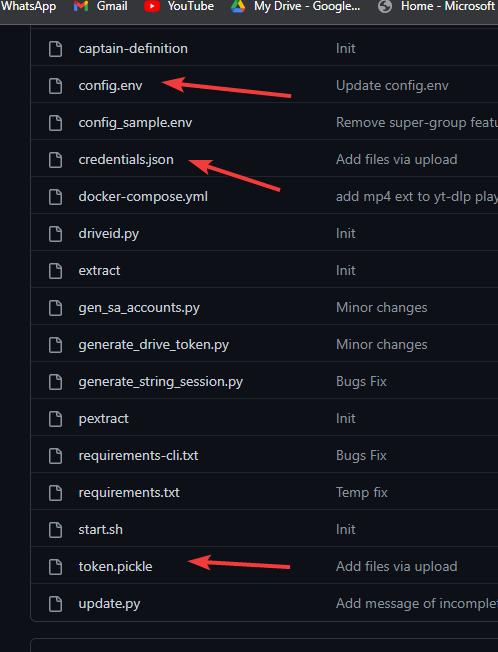Open the driveid.py file
The image size is (498, 652).
(x=108, y=234)
